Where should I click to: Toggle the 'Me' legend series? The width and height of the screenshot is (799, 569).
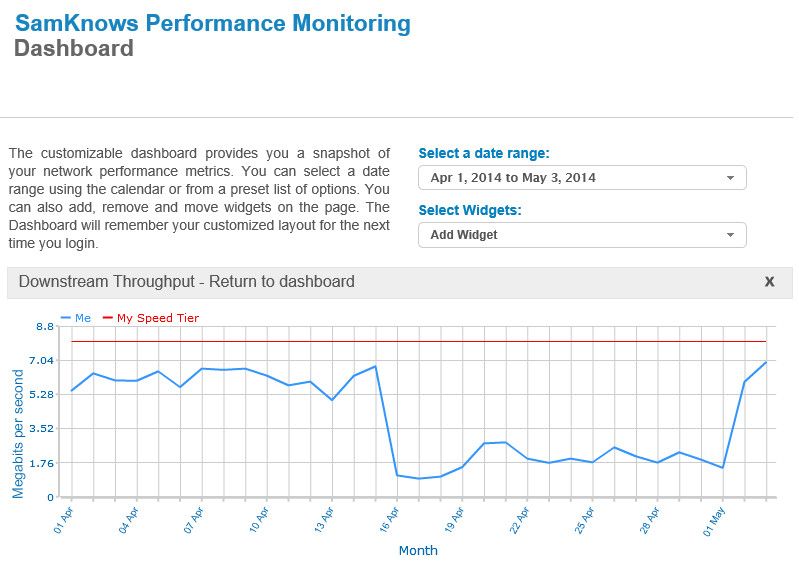click(76, 318)
